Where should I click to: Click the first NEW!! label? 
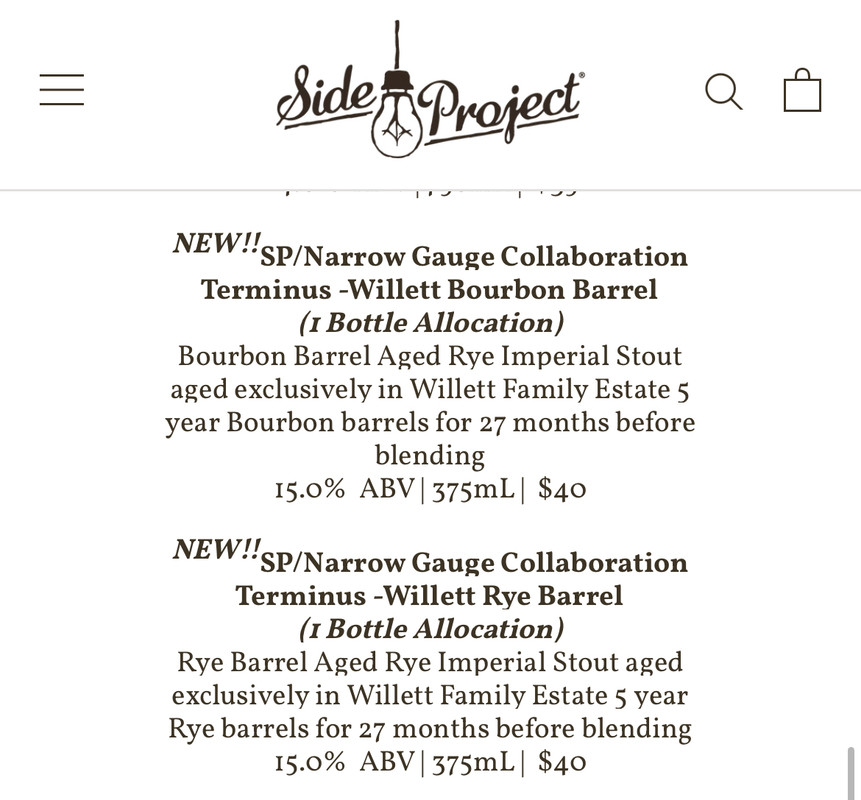[x=216, y=243]
